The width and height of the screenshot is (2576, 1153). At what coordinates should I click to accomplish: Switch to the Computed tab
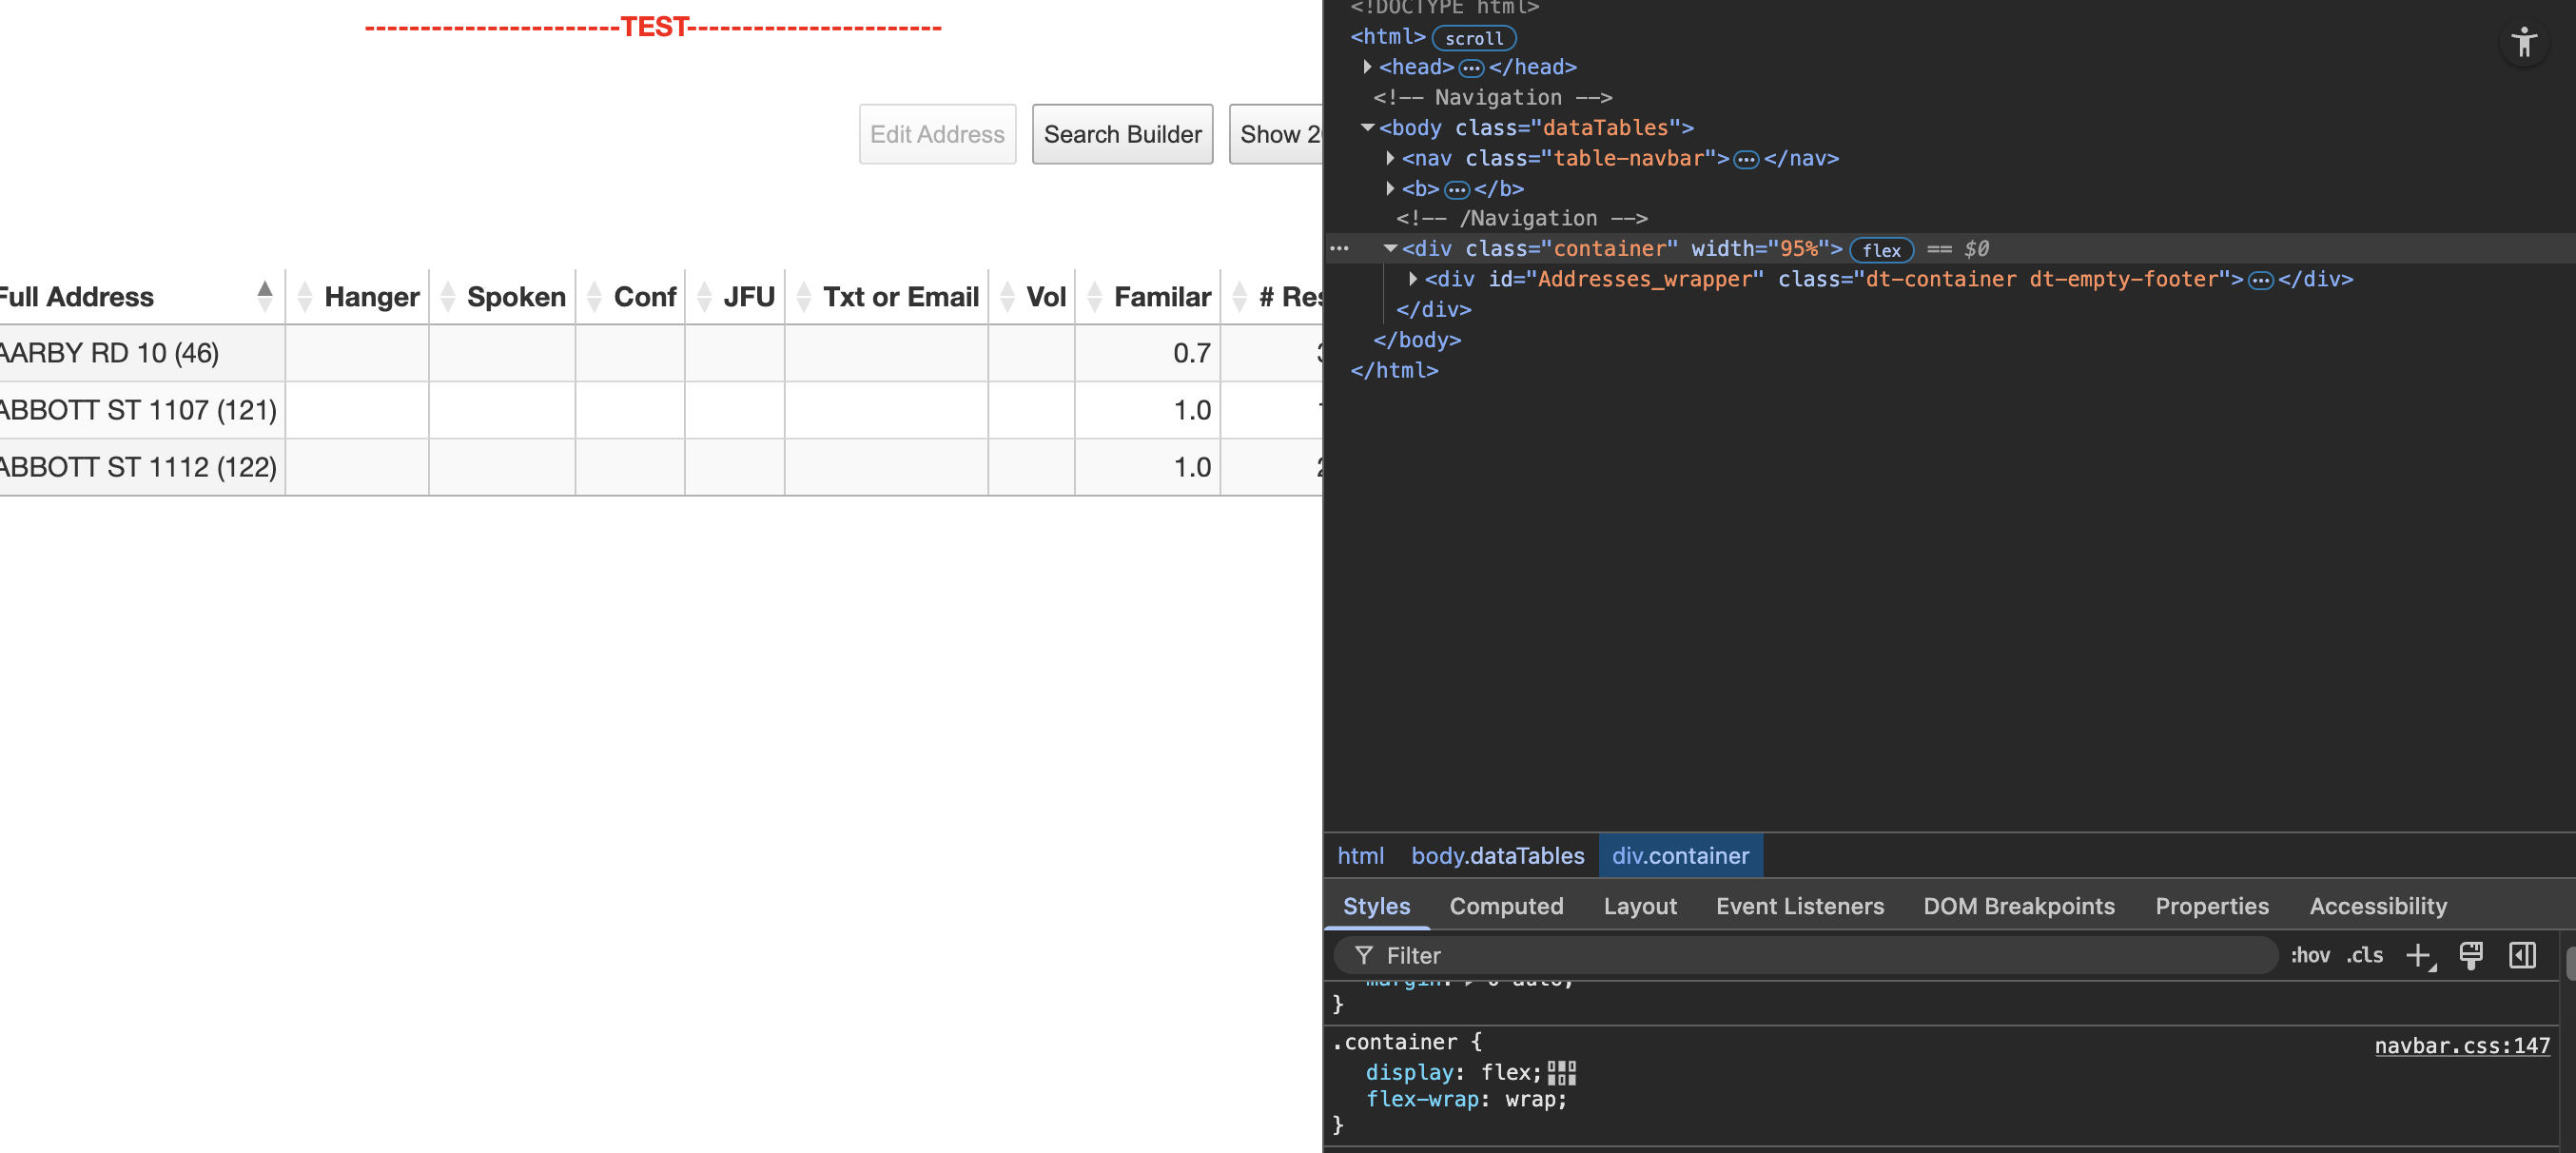pos(1506,906)
